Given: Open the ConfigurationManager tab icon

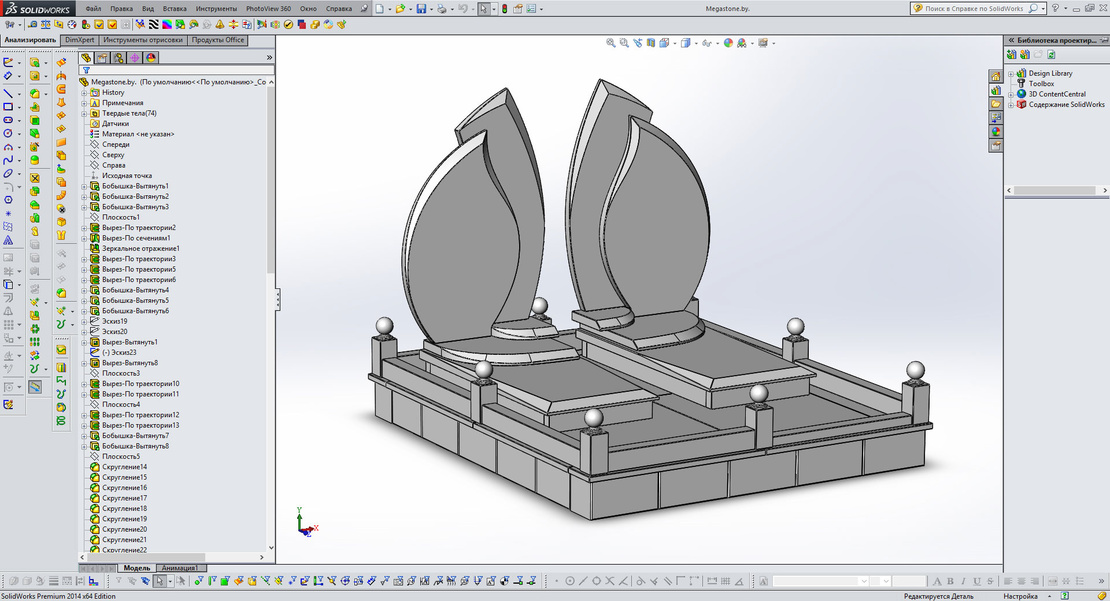Looking at the screenshot, I should pos(118,58).
